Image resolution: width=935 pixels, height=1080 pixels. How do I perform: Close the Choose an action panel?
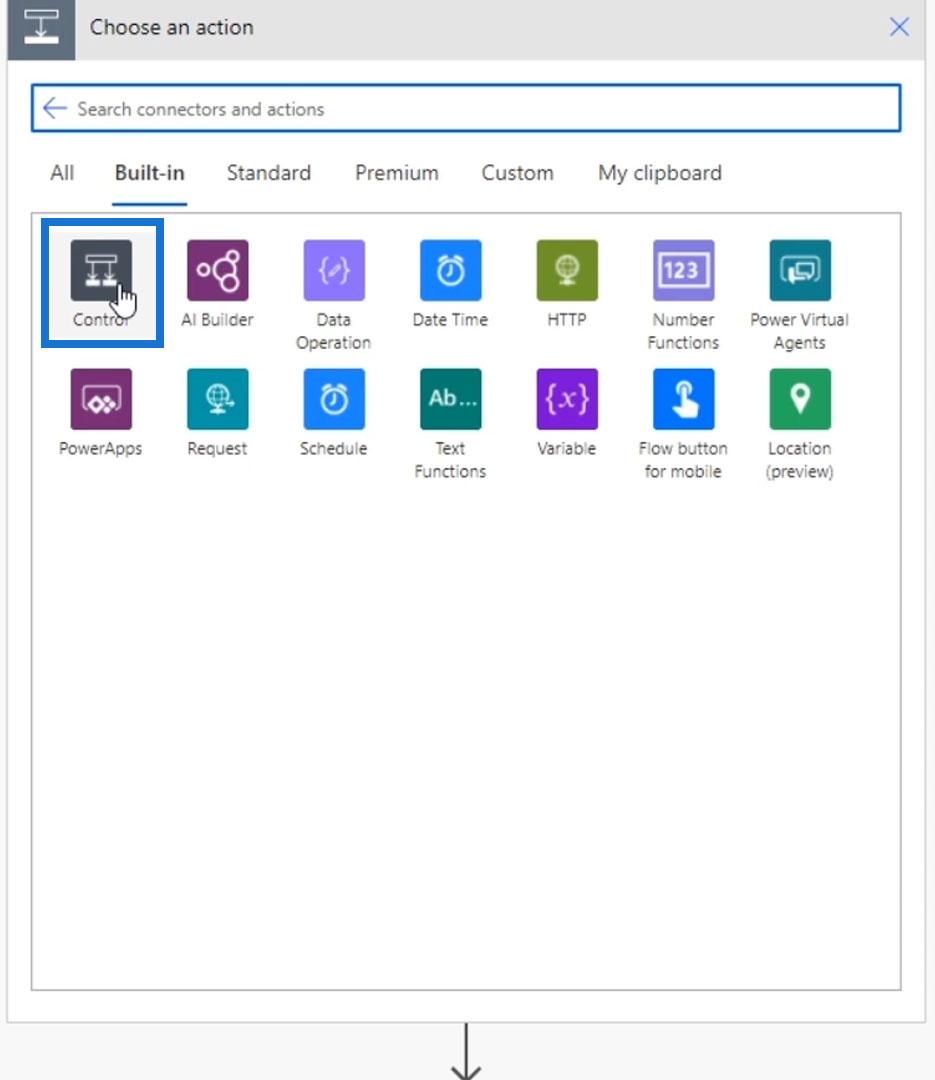(899, 27)
